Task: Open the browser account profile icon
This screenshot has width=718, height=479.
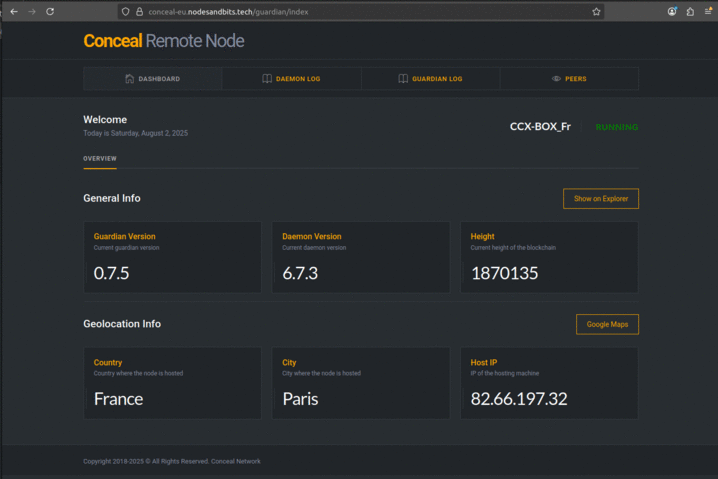Action: (x=672, y=11)
